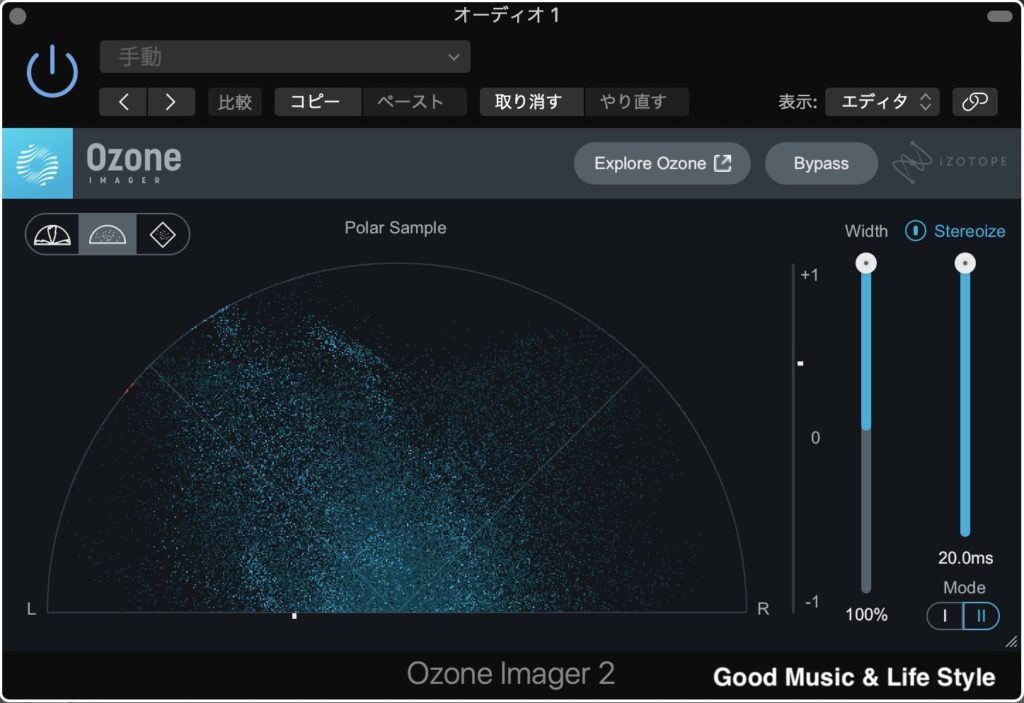
Task: Click the Width slider handle
Action: [x=866, y=263]
